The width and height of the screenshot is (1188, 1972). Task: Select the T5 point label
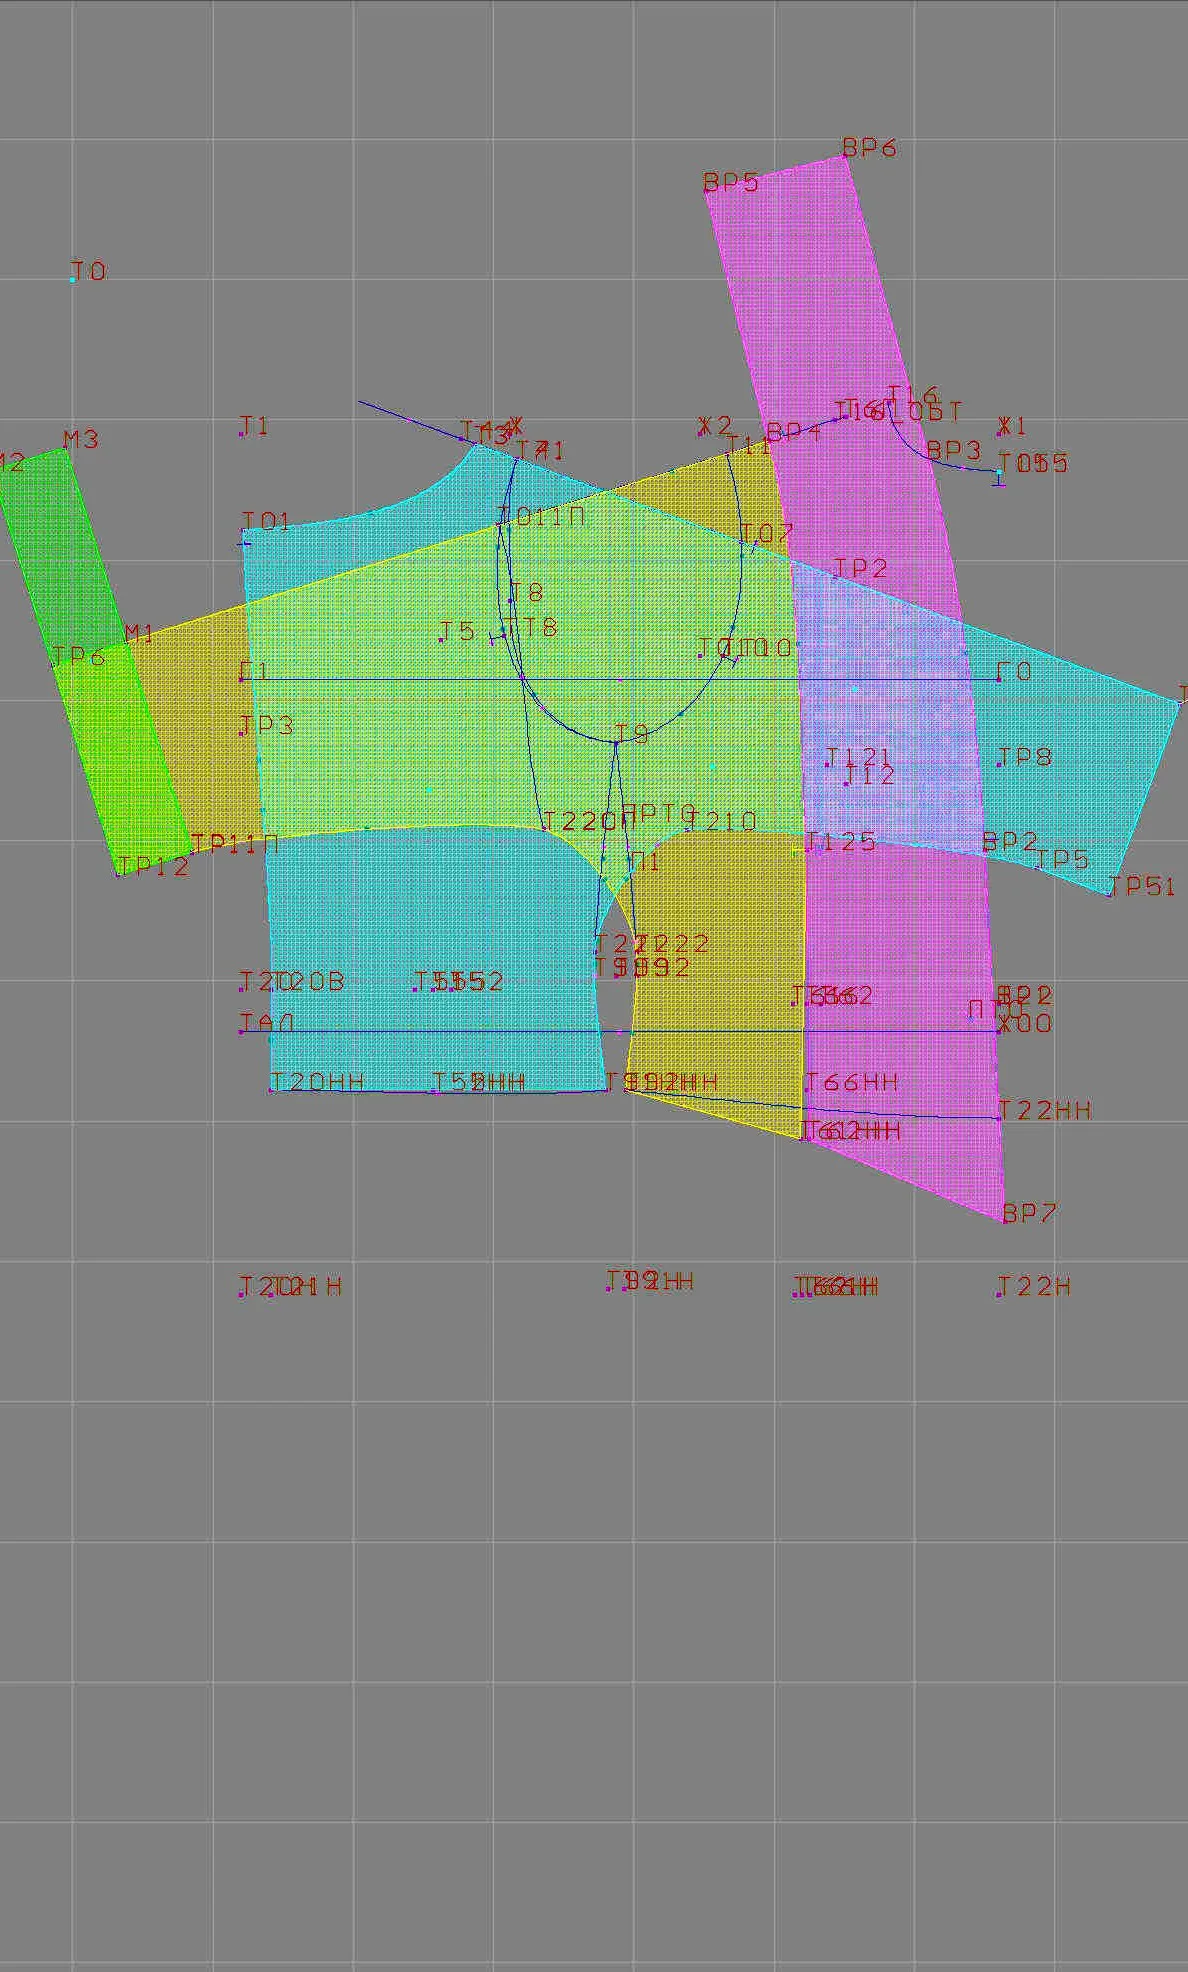458,631
